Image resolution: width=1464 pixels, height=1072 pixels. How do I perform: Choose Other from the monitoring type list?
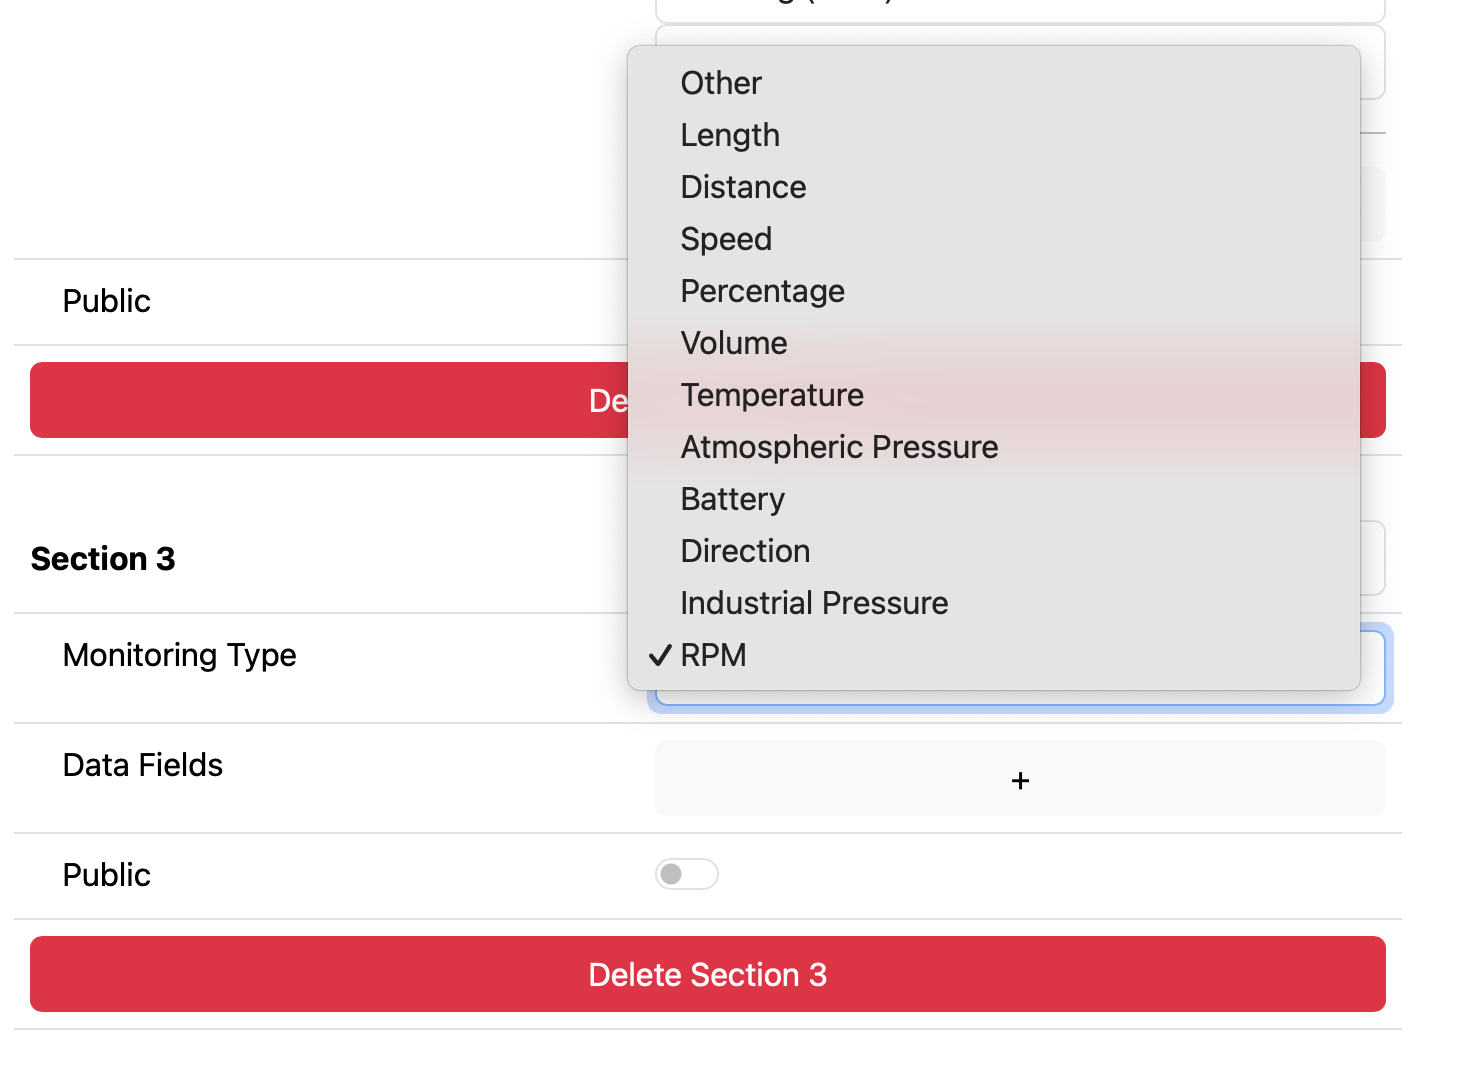[721, 83]
